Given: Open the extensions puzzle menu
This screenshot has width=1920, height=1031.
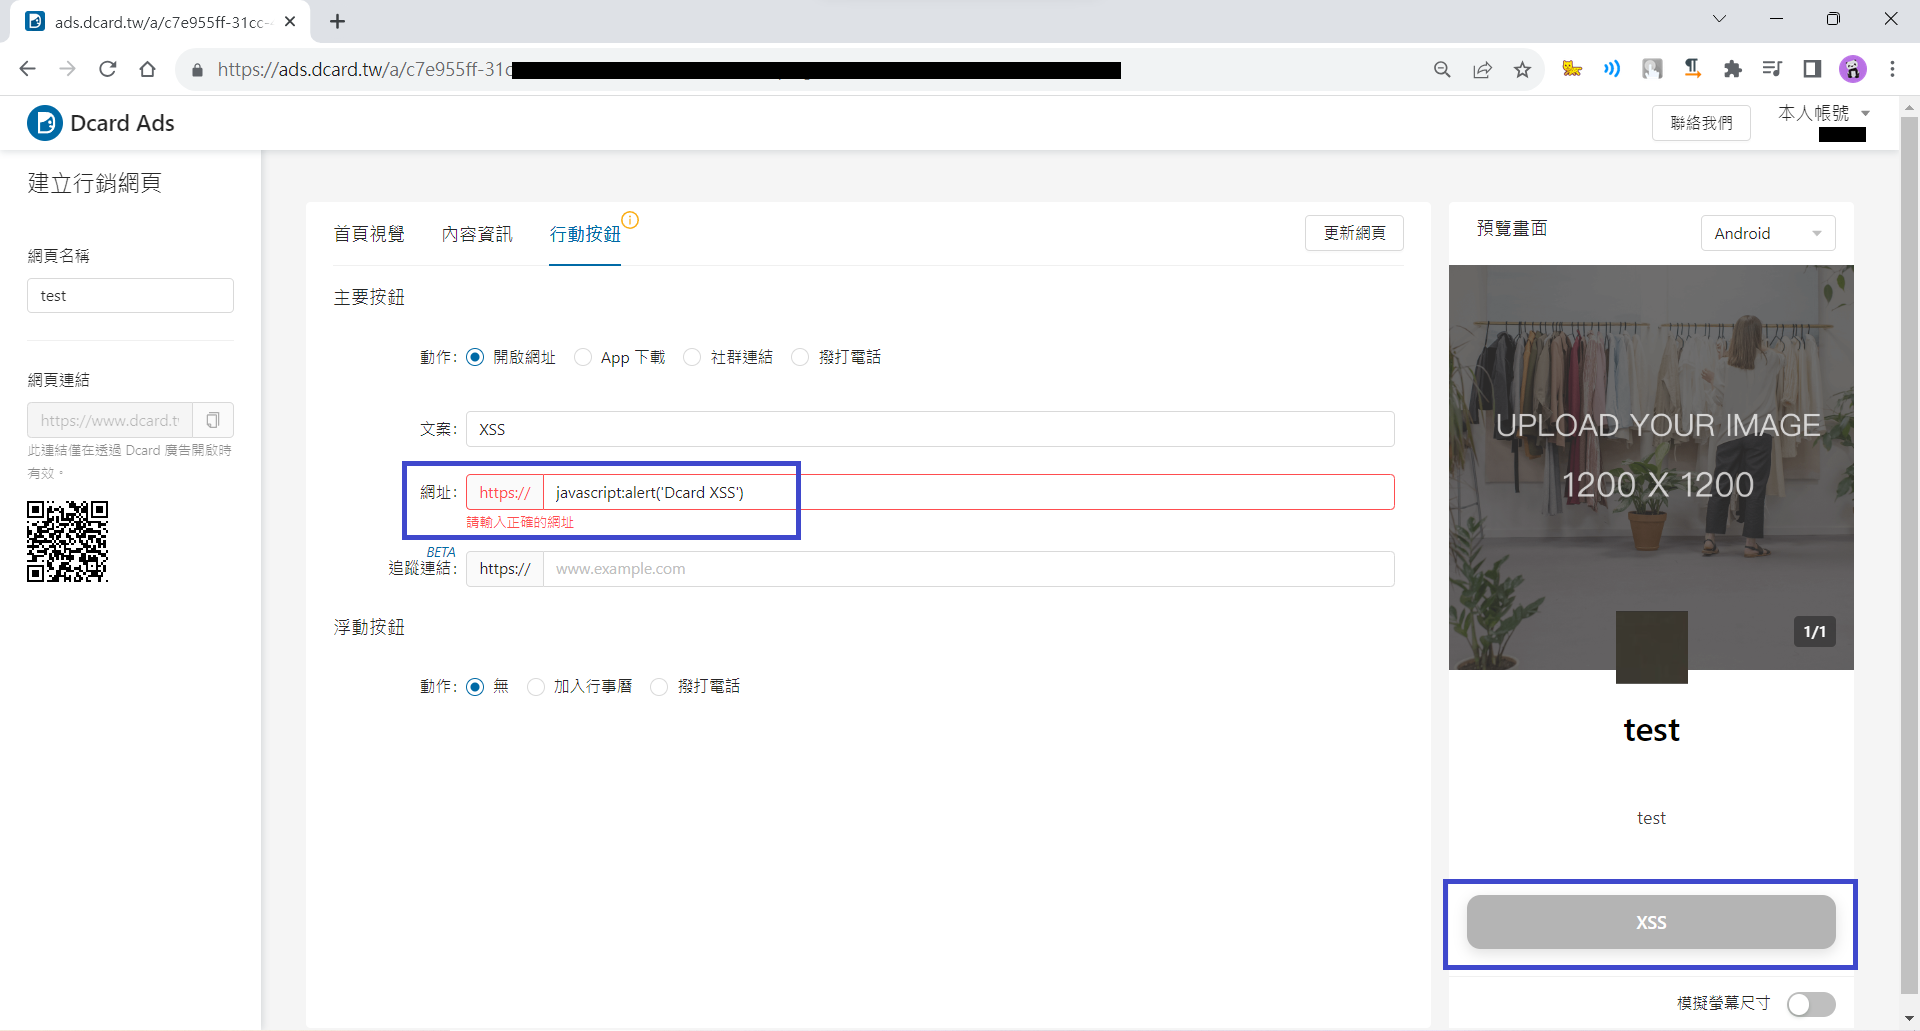Looking at the screenshot, I should click(x=1732, y=68).
